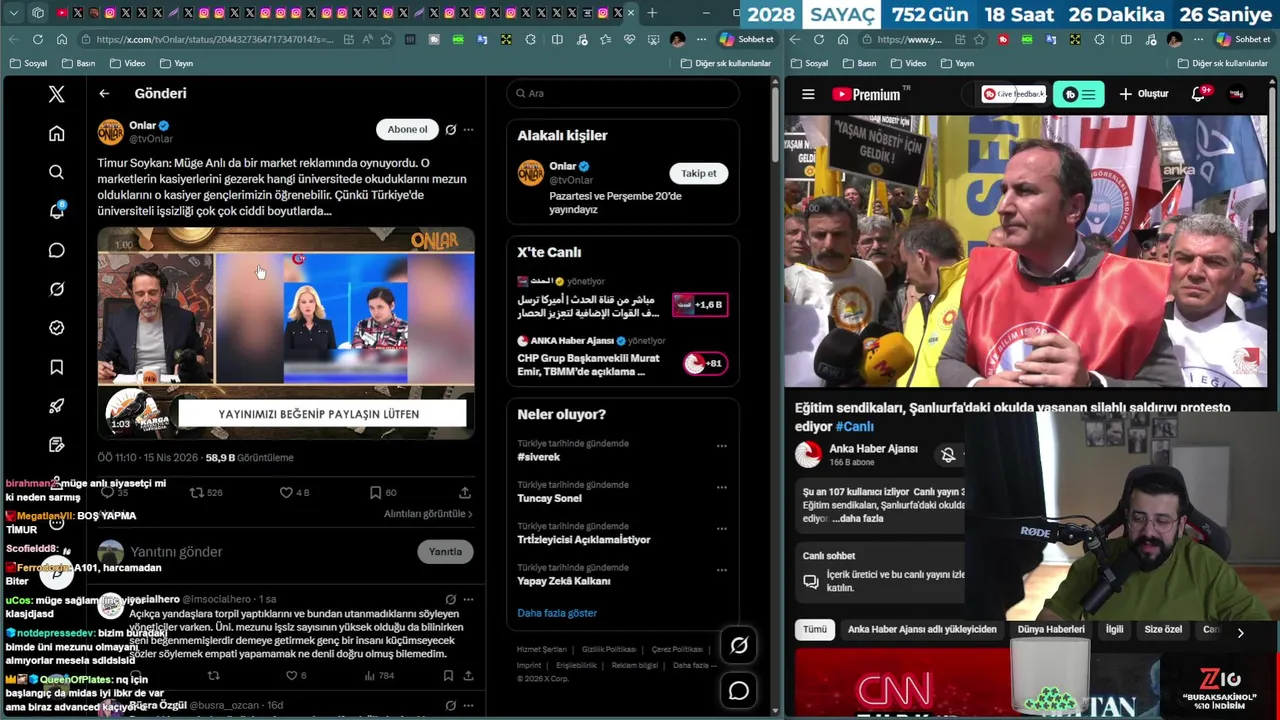Go to Home in X sidebar
Screen dimensions: 1280x720
point(56,133)
